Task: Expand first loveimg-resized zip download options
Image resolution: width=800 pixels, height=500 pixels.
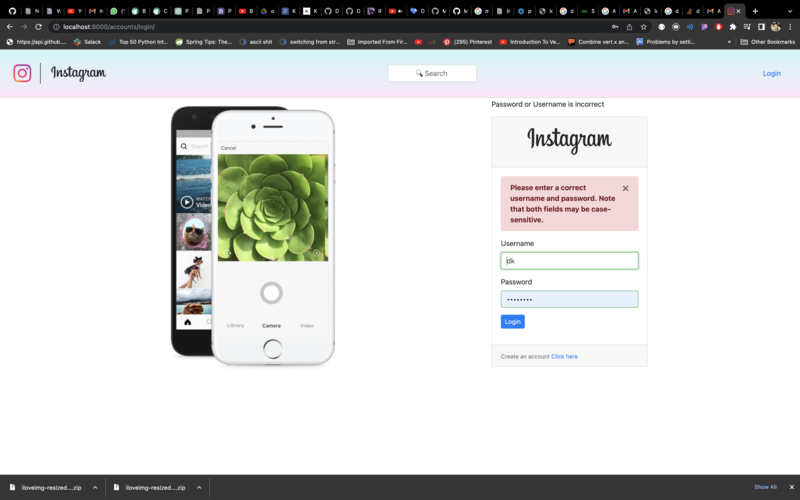Action: pos(95,488)
